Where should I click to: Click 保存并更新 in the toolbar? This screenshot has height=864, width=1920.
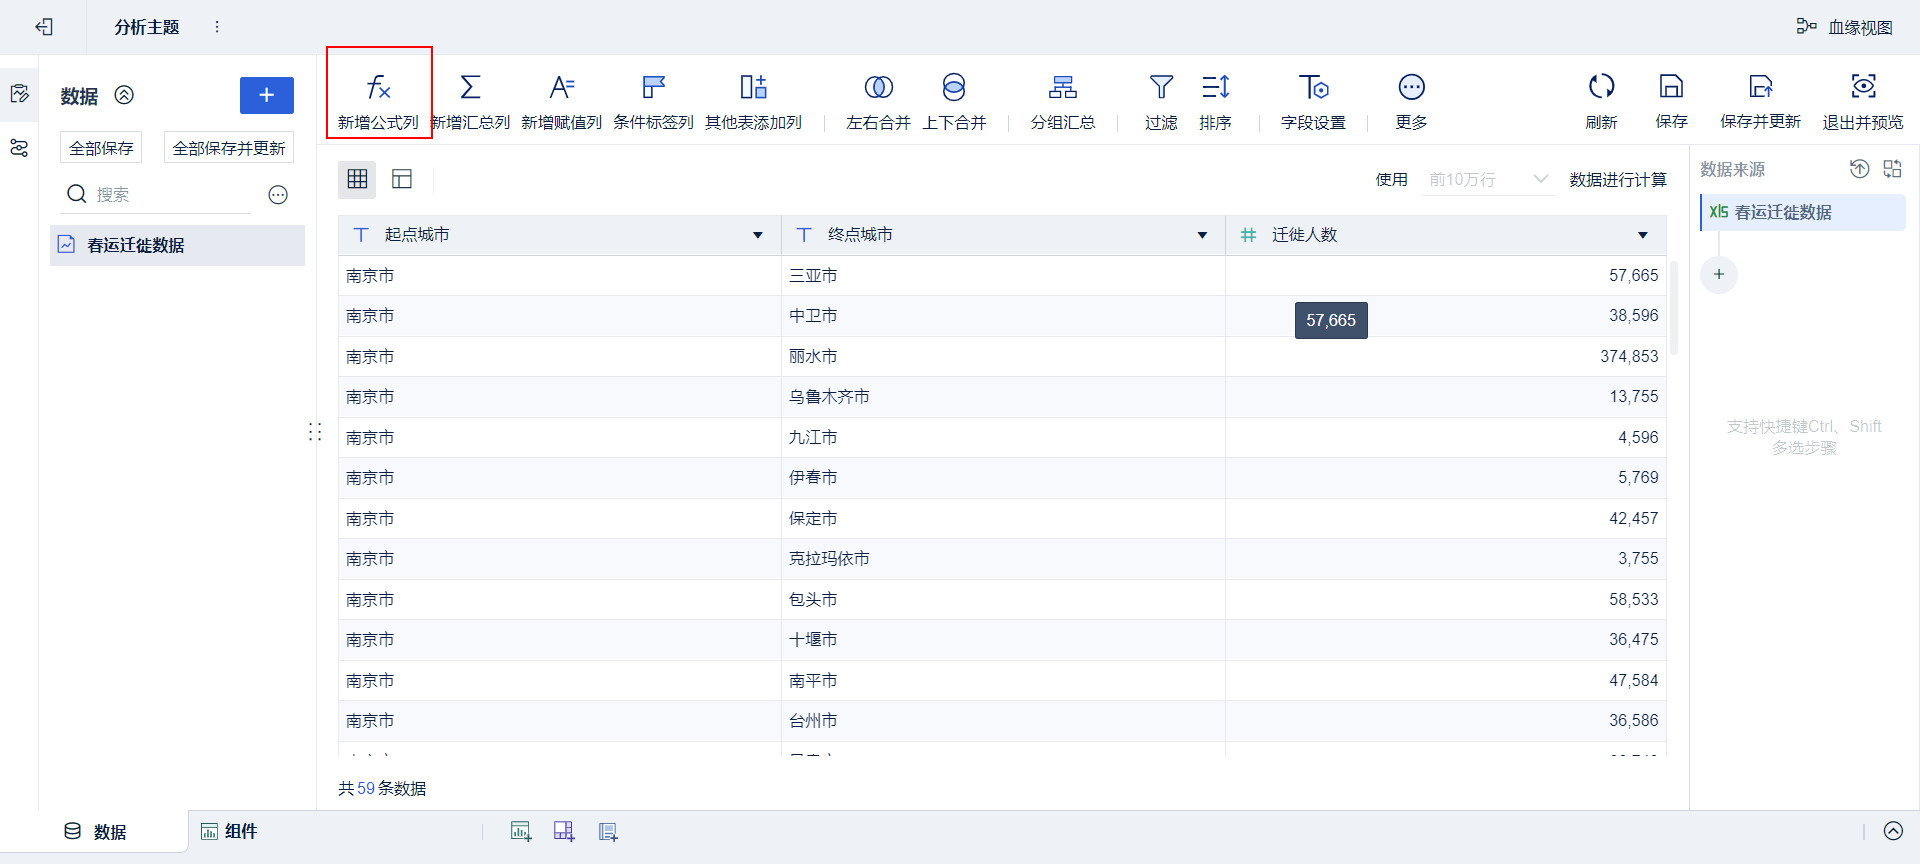tap(1760, 101)
